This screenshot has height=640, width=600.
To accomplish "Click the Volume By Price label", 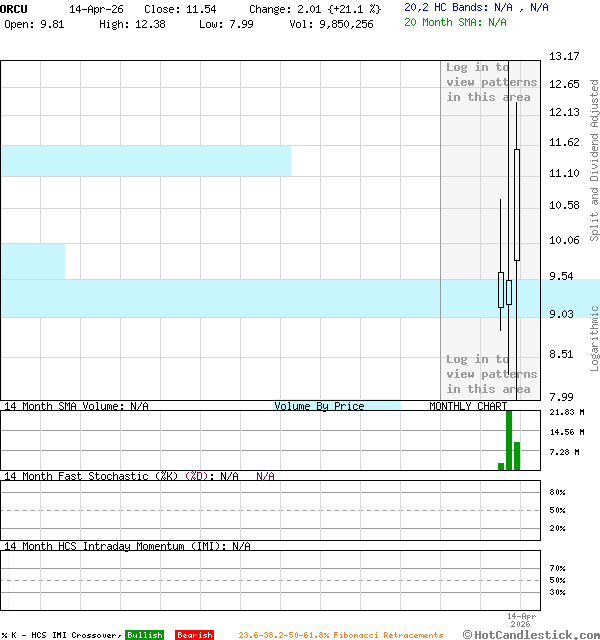I will 320,406.
